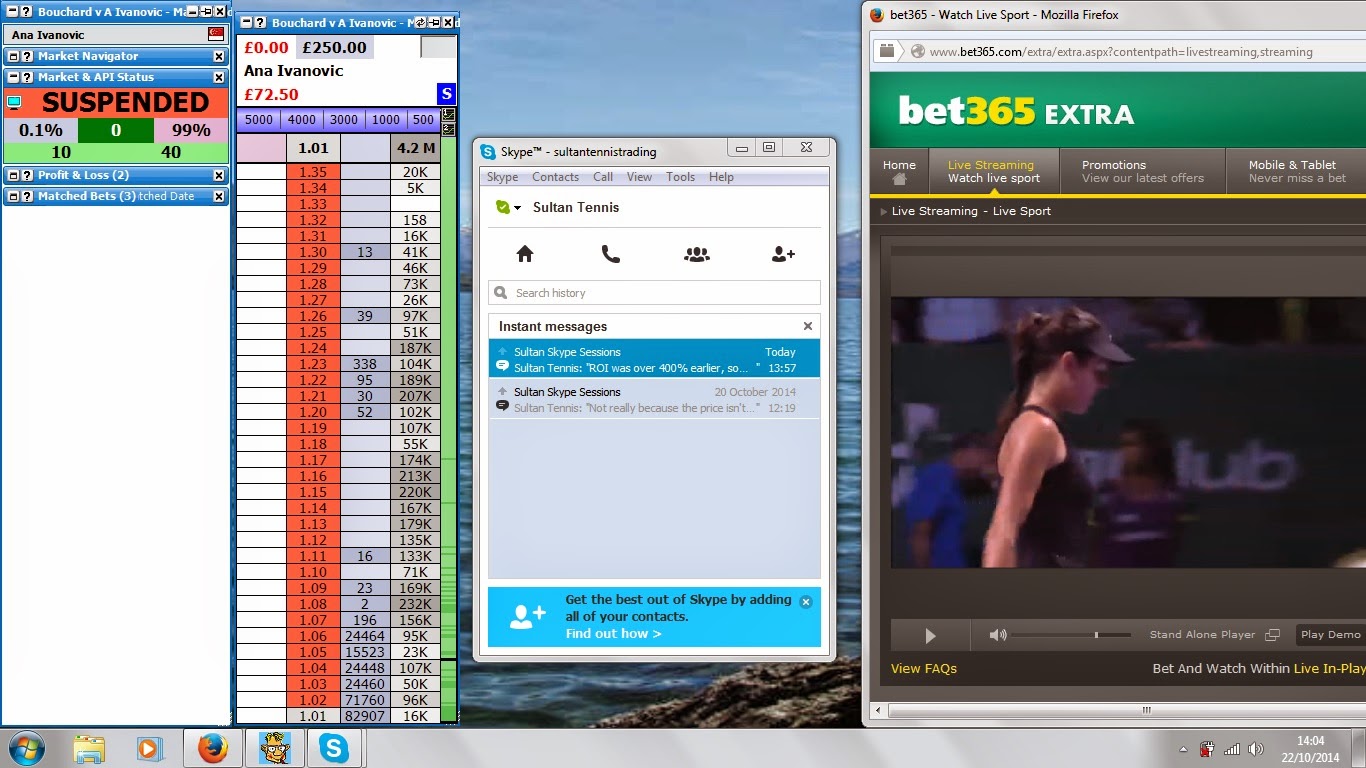The width and height of the screenshot is (1366, 768).
Task: Click the system tray volume icon
Action: pyautogui.click(x=1256, y=749)
